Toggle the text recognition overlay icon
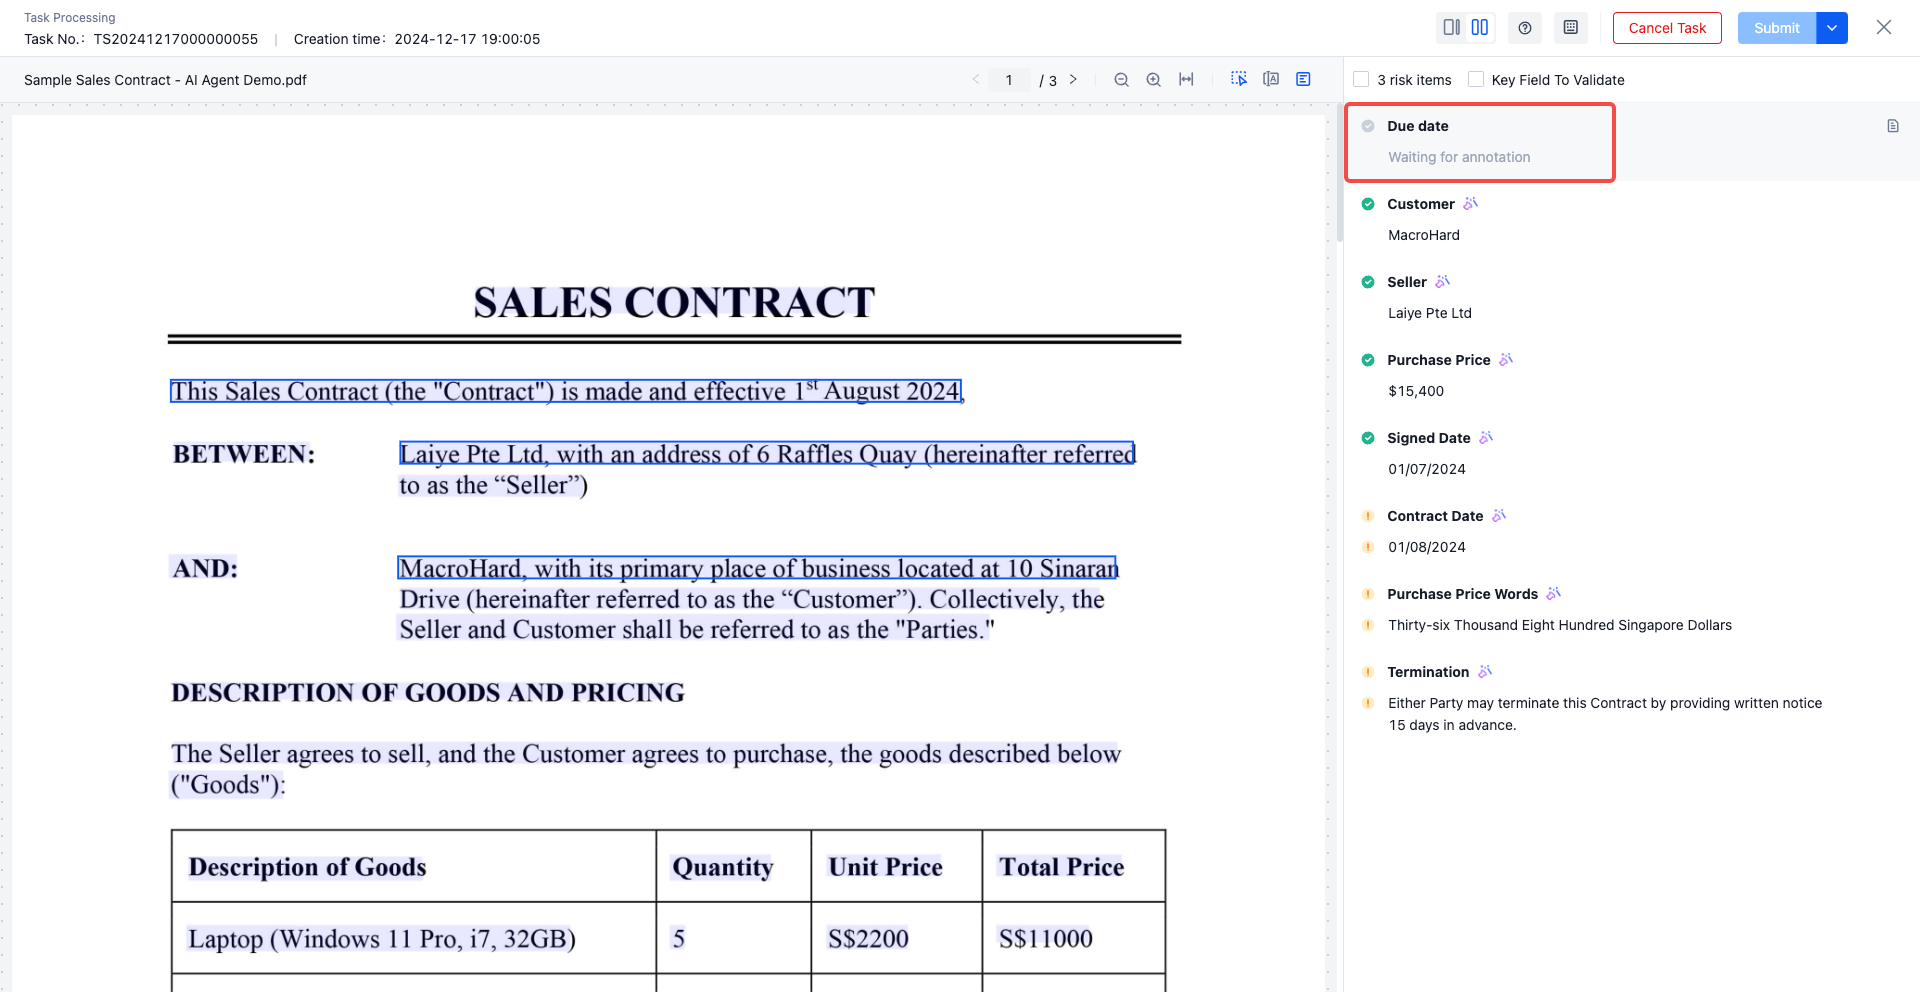Screen dimensions: 1920x992 1271,79
